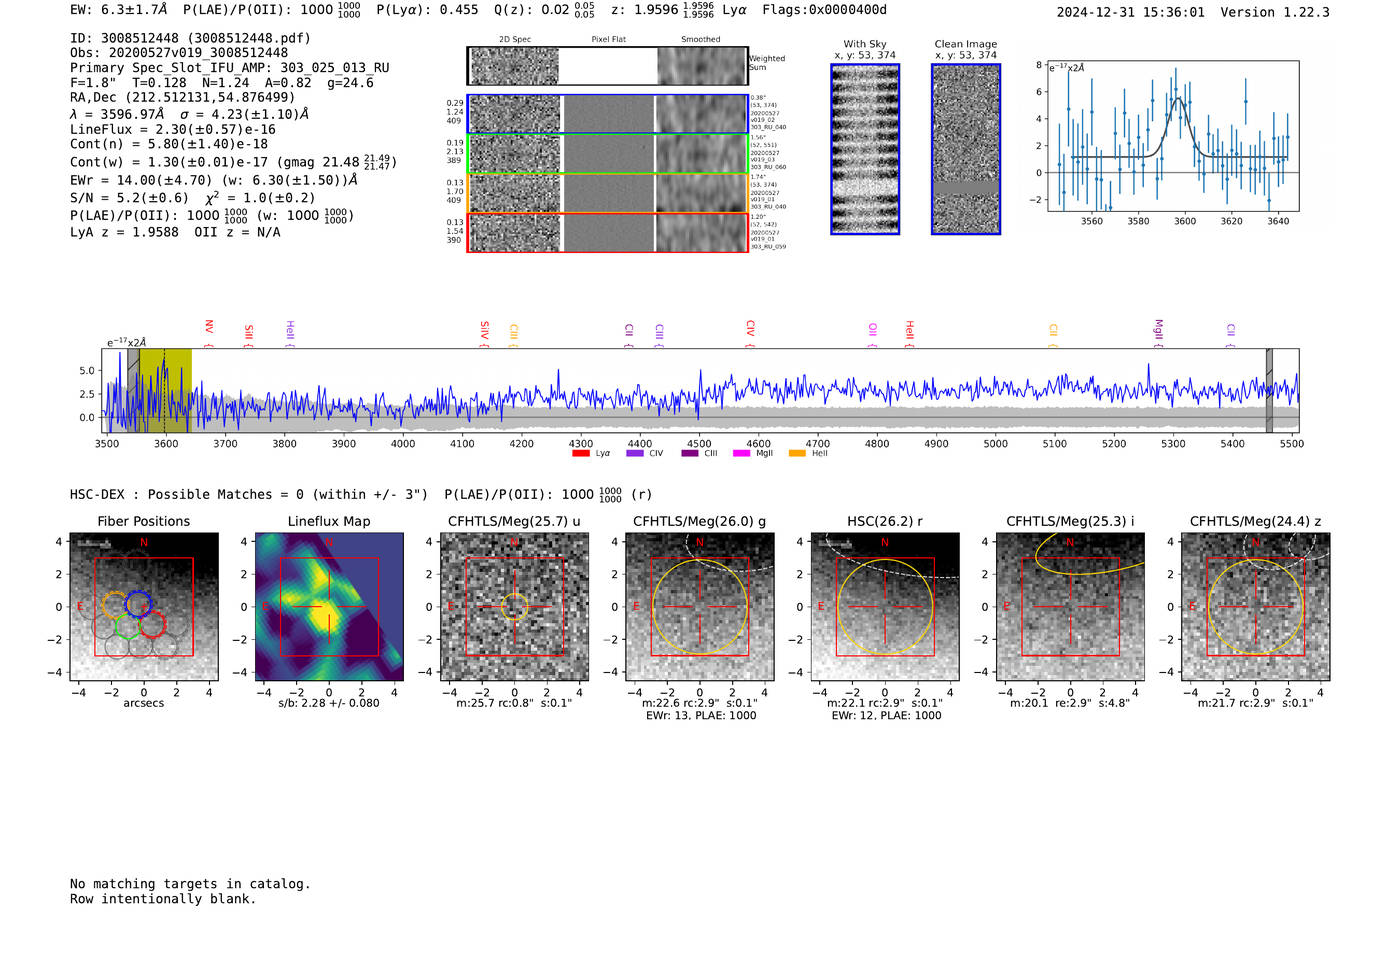Click the purple CIII legend swatch
The image size is (1400, 953).
690,454
